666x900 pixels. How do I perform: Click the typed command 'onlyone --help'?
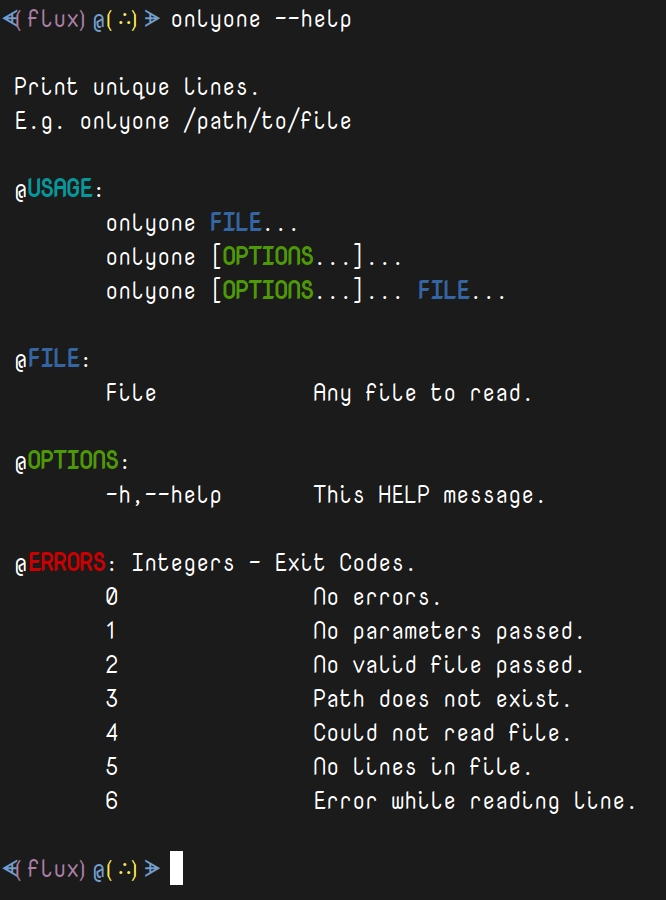pos(261,20)
